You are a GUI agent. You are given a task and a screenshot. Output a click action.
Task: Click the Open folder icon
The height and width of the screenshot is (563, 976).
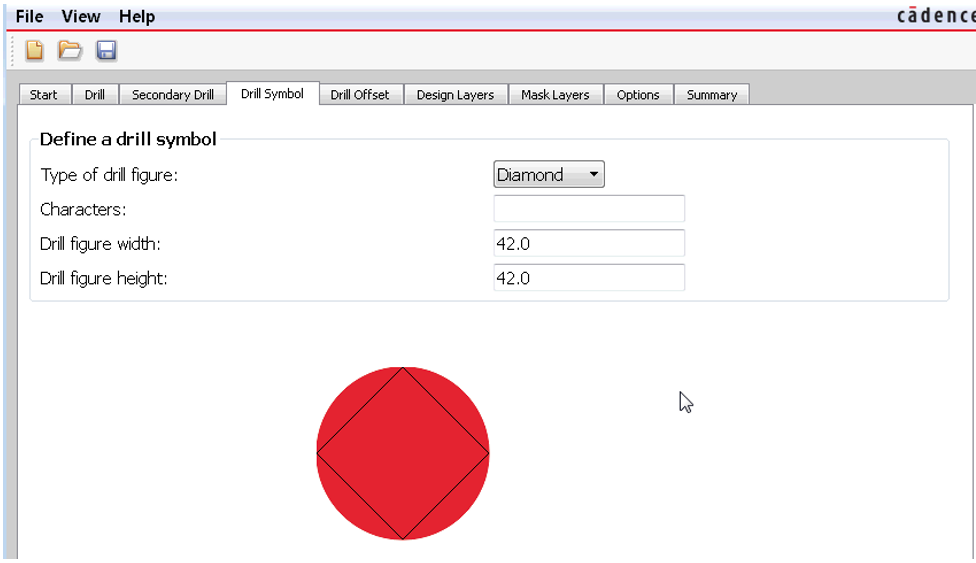[x=70, y=50]
